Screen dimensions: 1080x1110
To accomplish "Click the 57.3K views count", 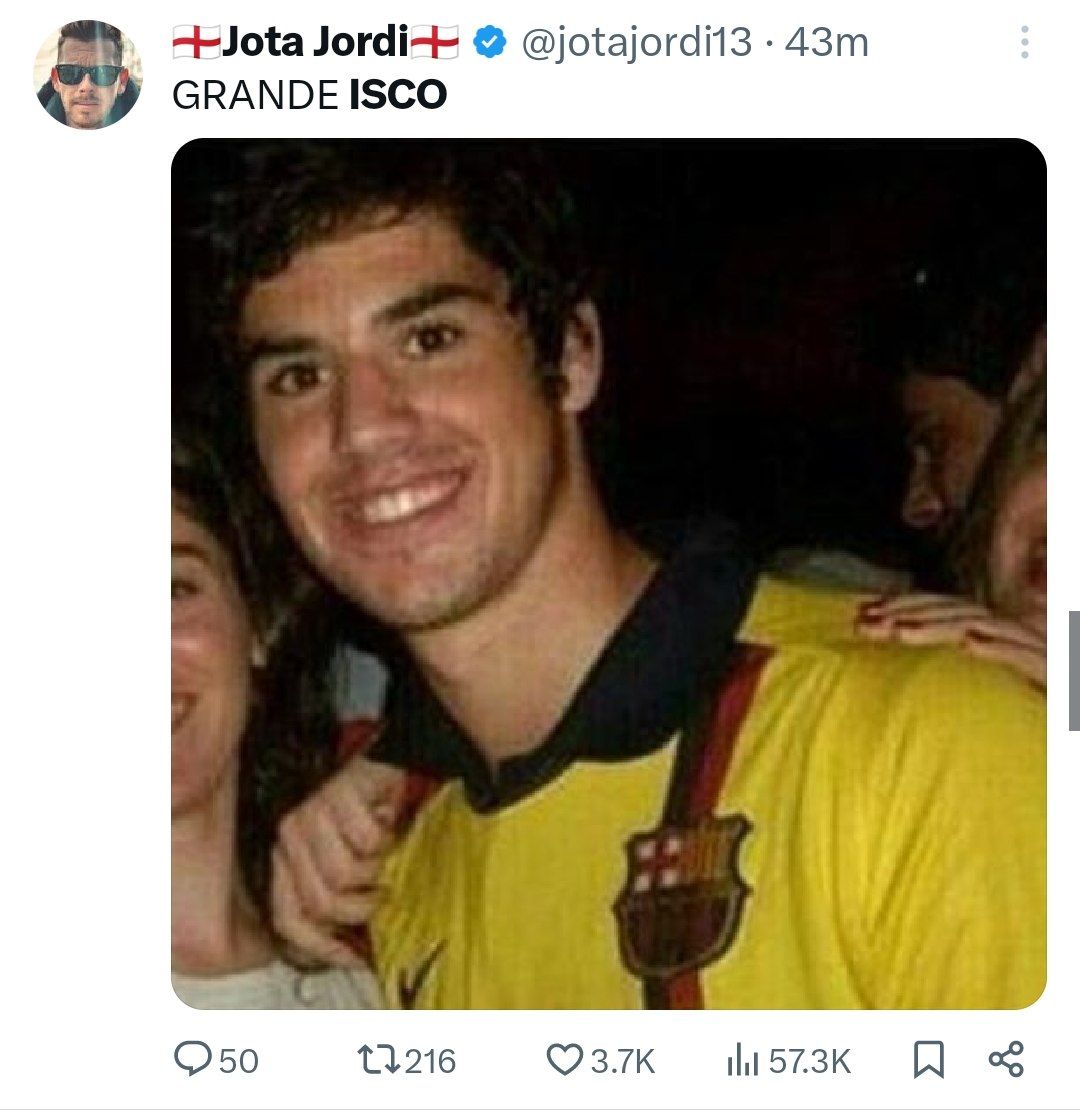I will [810, 1061].
